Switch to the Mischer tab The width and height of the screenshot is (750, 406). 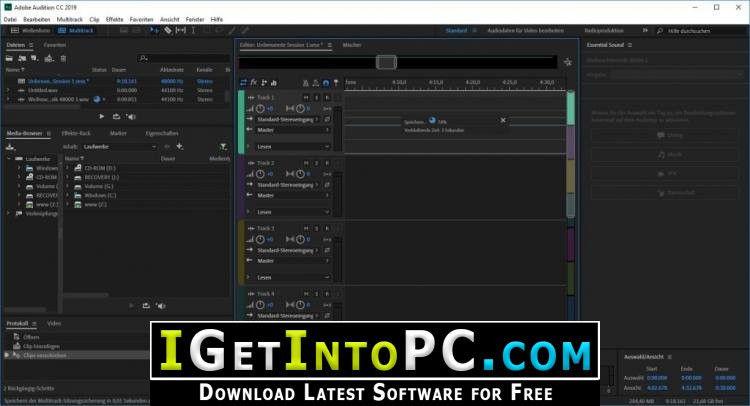pos(352,45)
